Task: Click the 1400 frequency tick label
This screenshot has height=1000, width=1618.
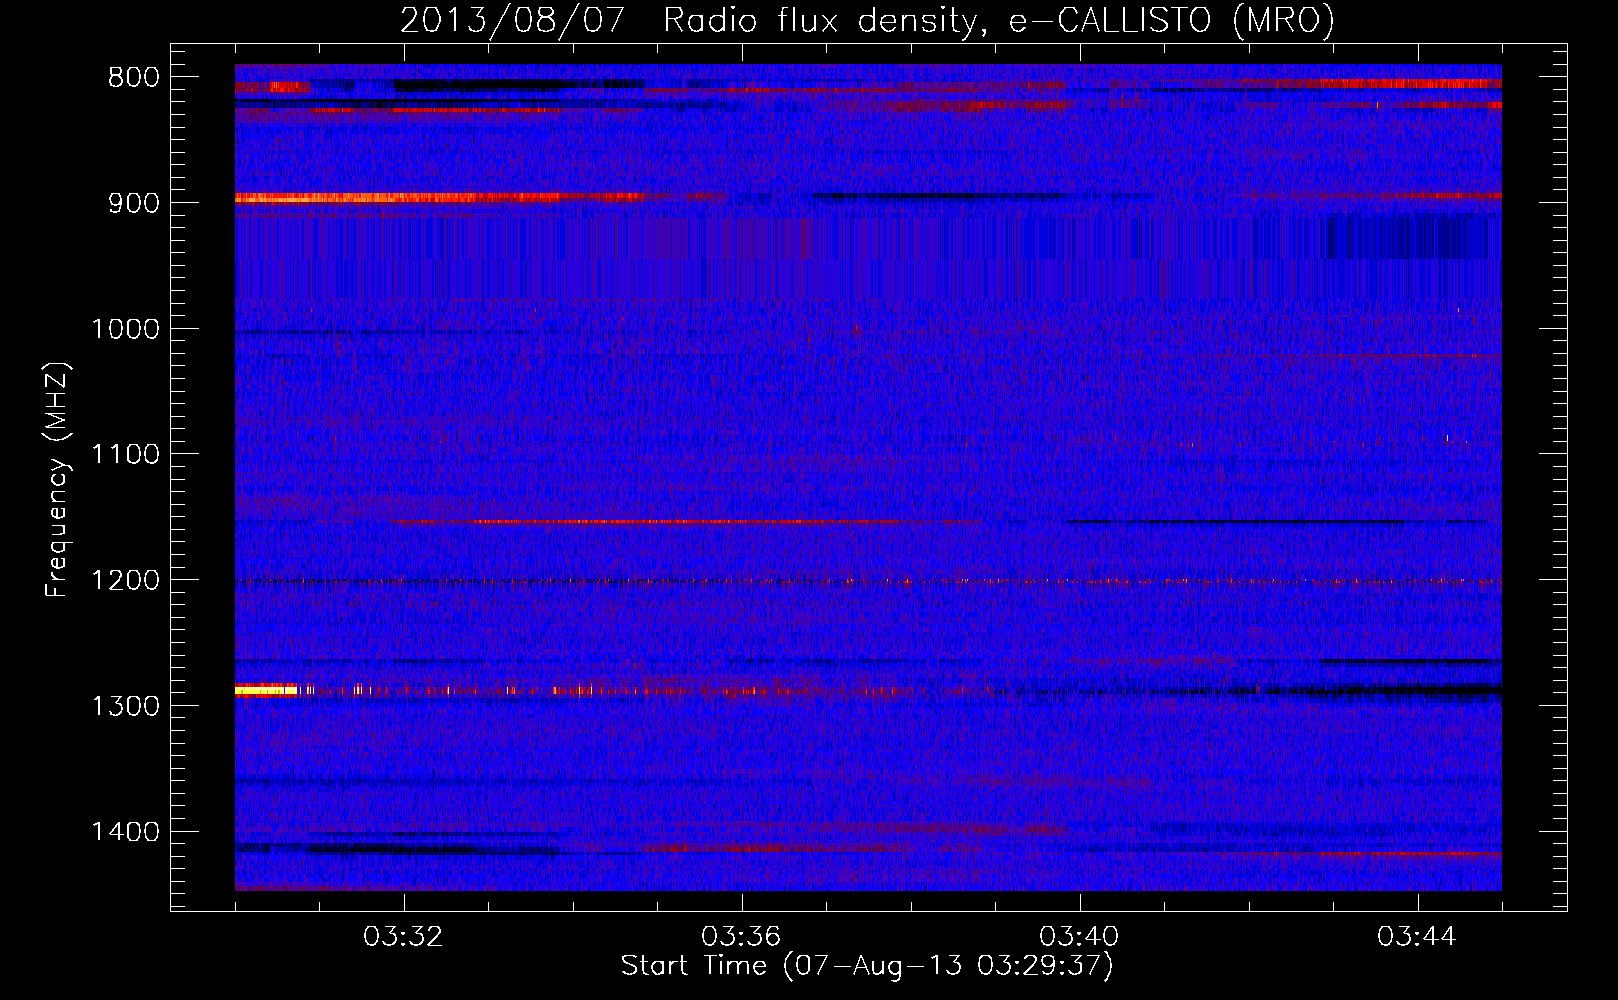Action: [125, 832]
